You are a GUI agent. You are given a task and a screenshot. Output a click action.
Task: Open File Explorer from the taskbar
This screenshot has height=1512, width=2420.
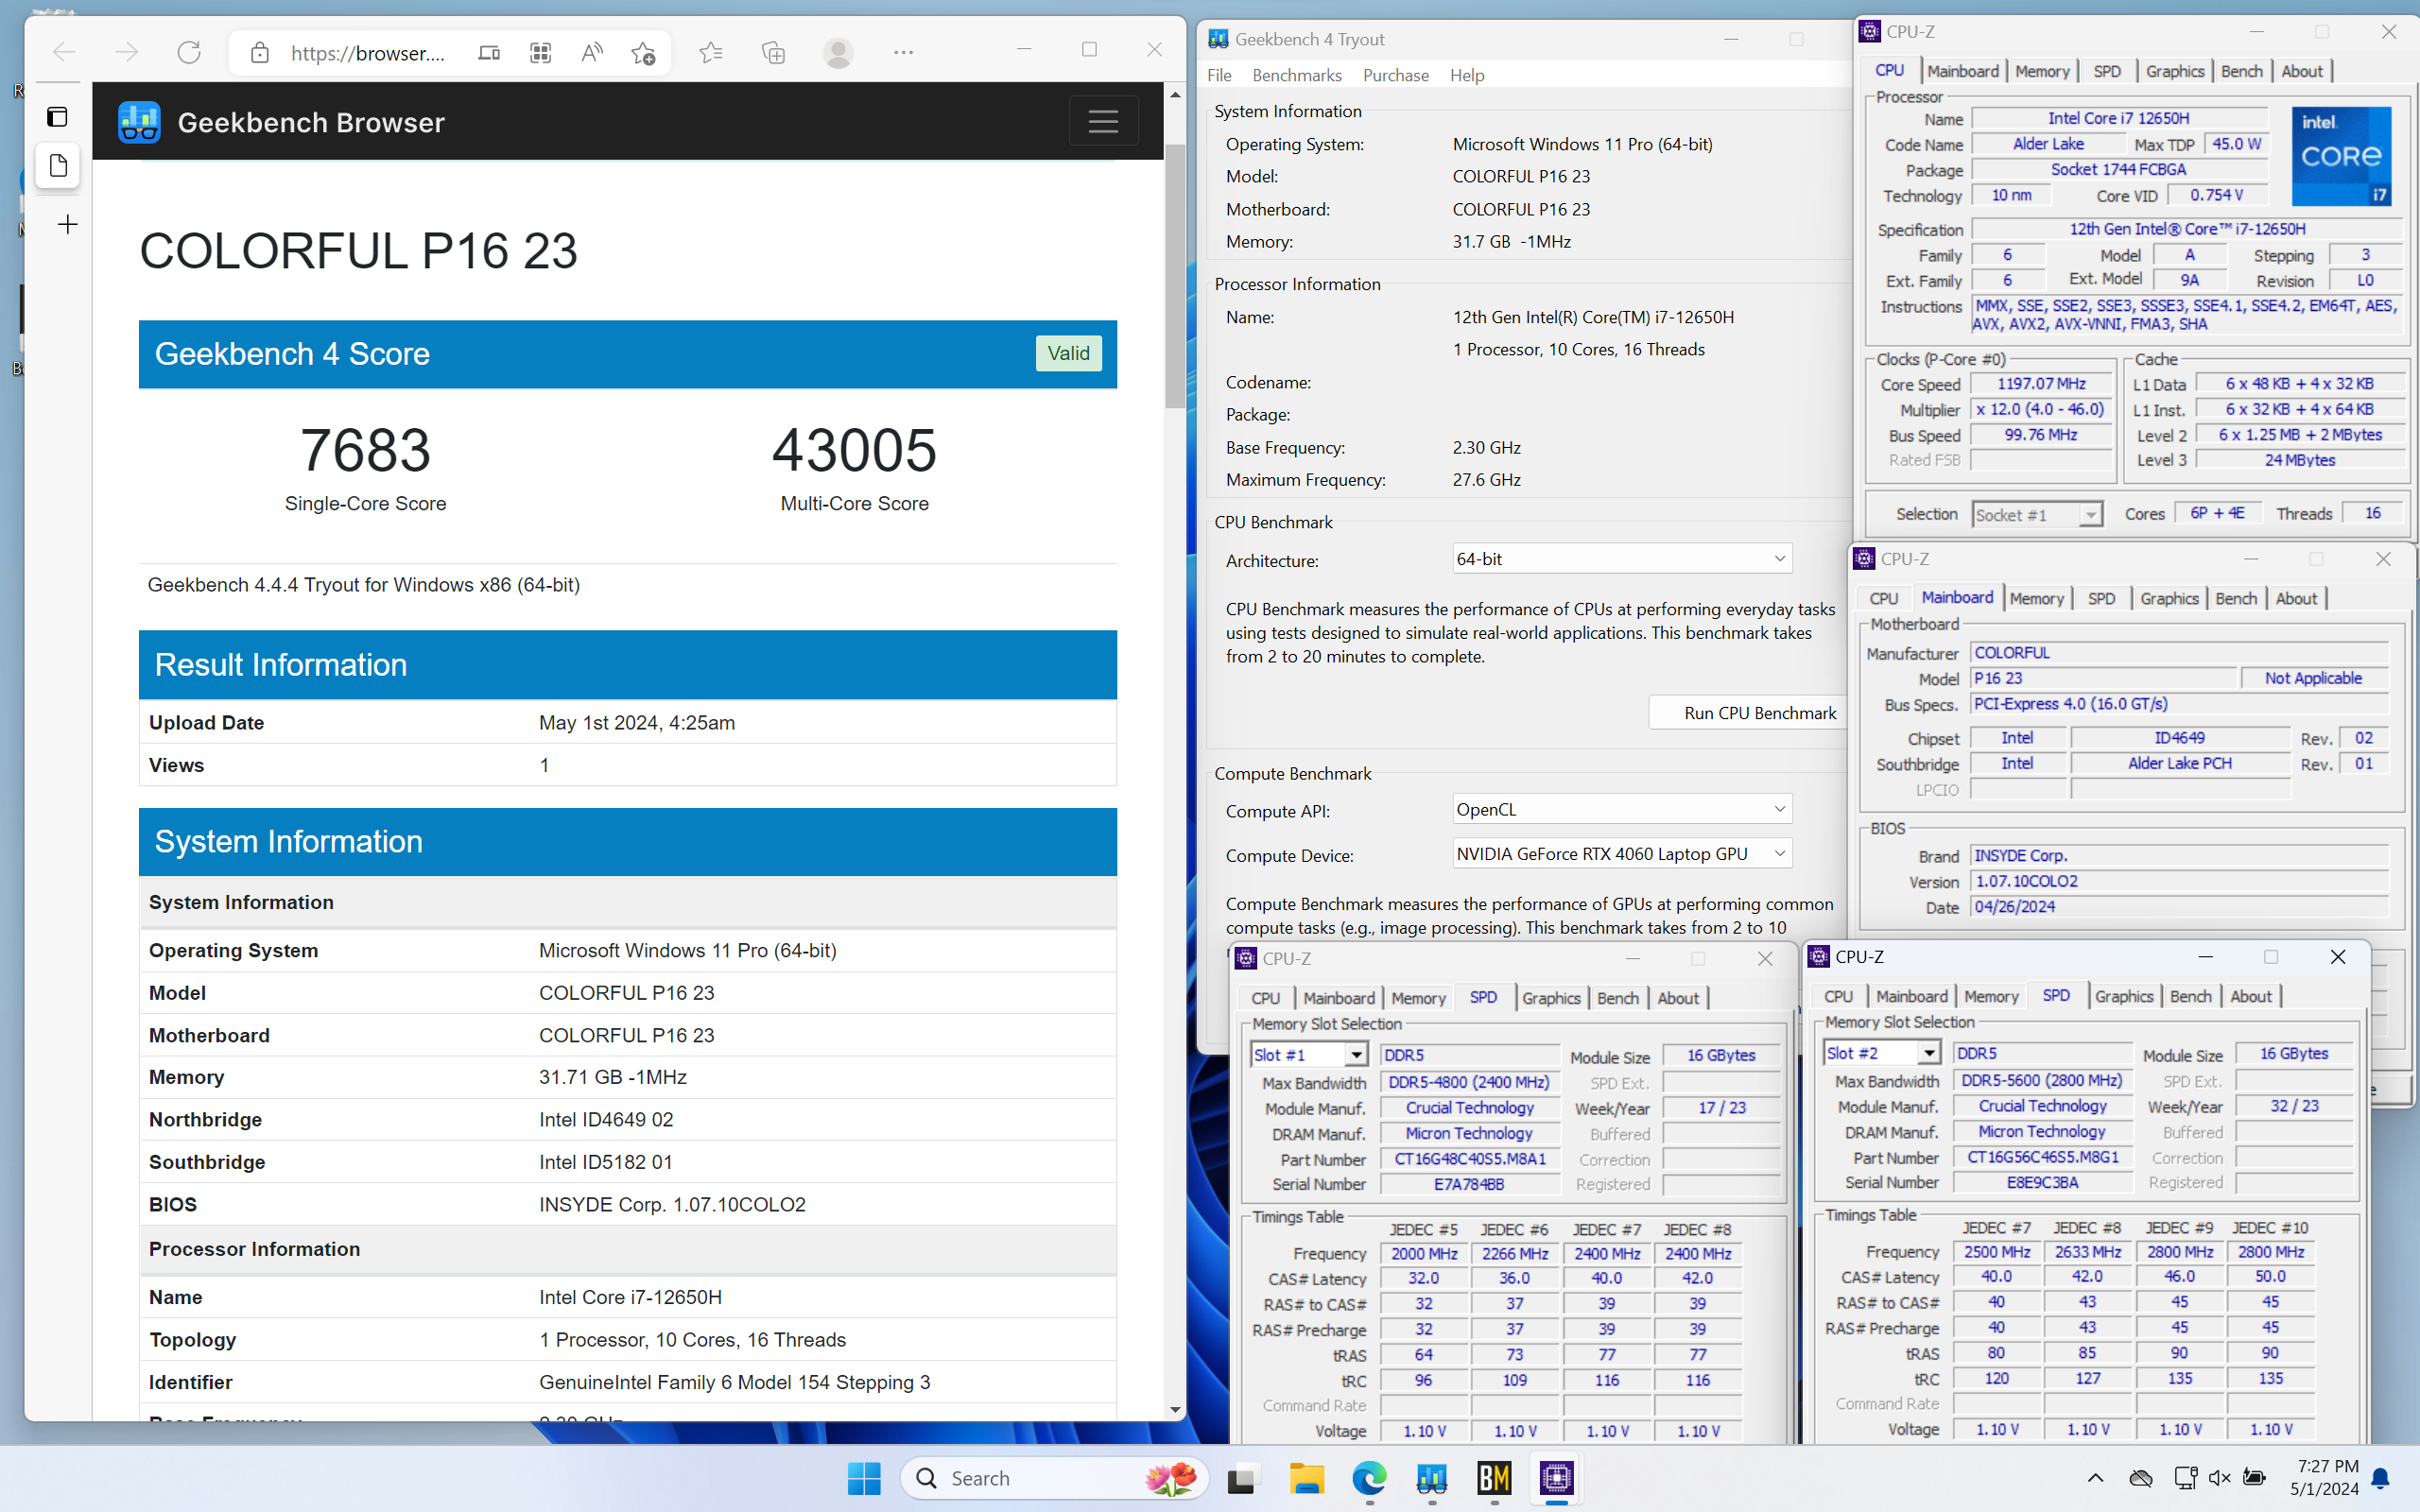click(x=1307, y=1478)
